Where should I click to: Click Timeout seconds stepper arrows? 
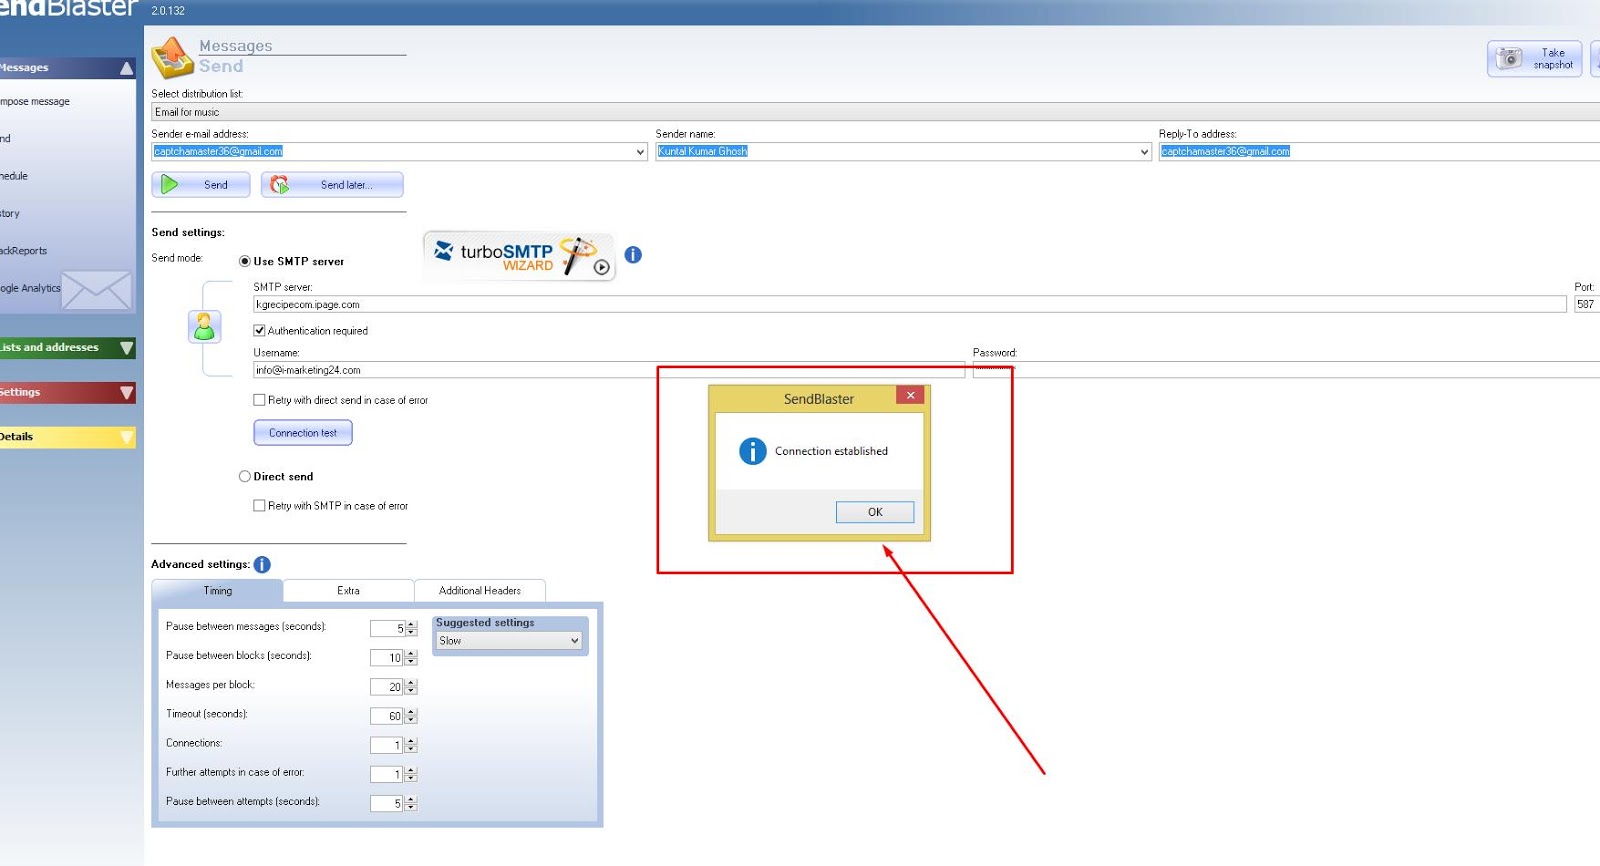click(x=411, y=716)
